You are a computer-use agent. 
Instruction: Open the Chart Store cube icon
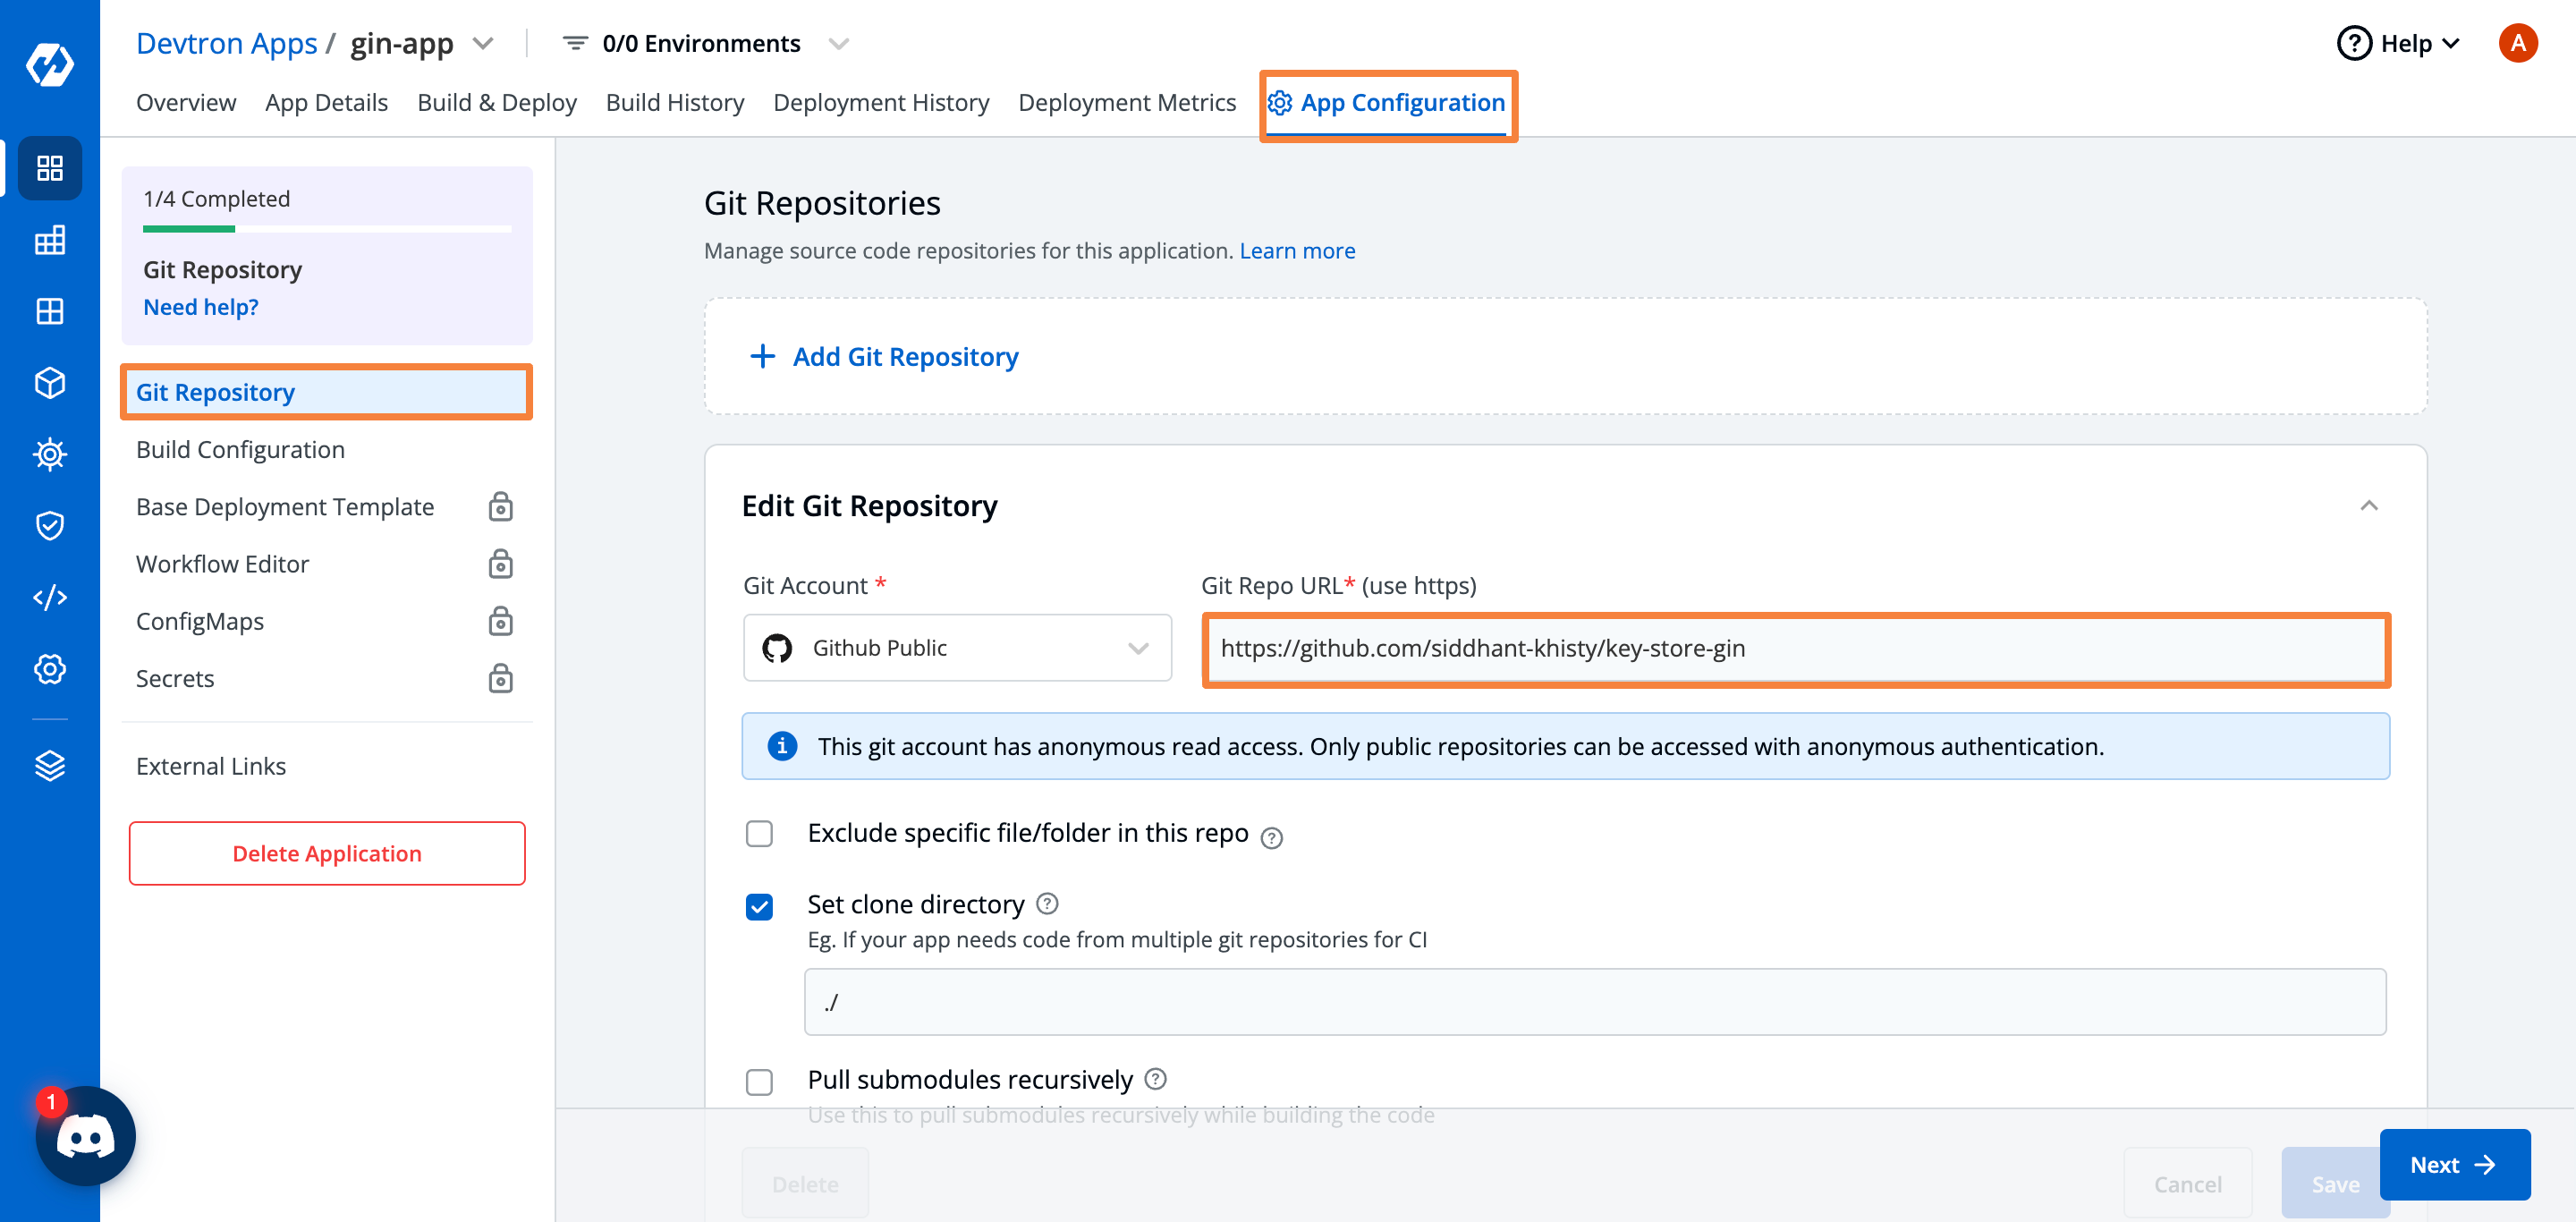pyautogui.click(x=50, y=382)
